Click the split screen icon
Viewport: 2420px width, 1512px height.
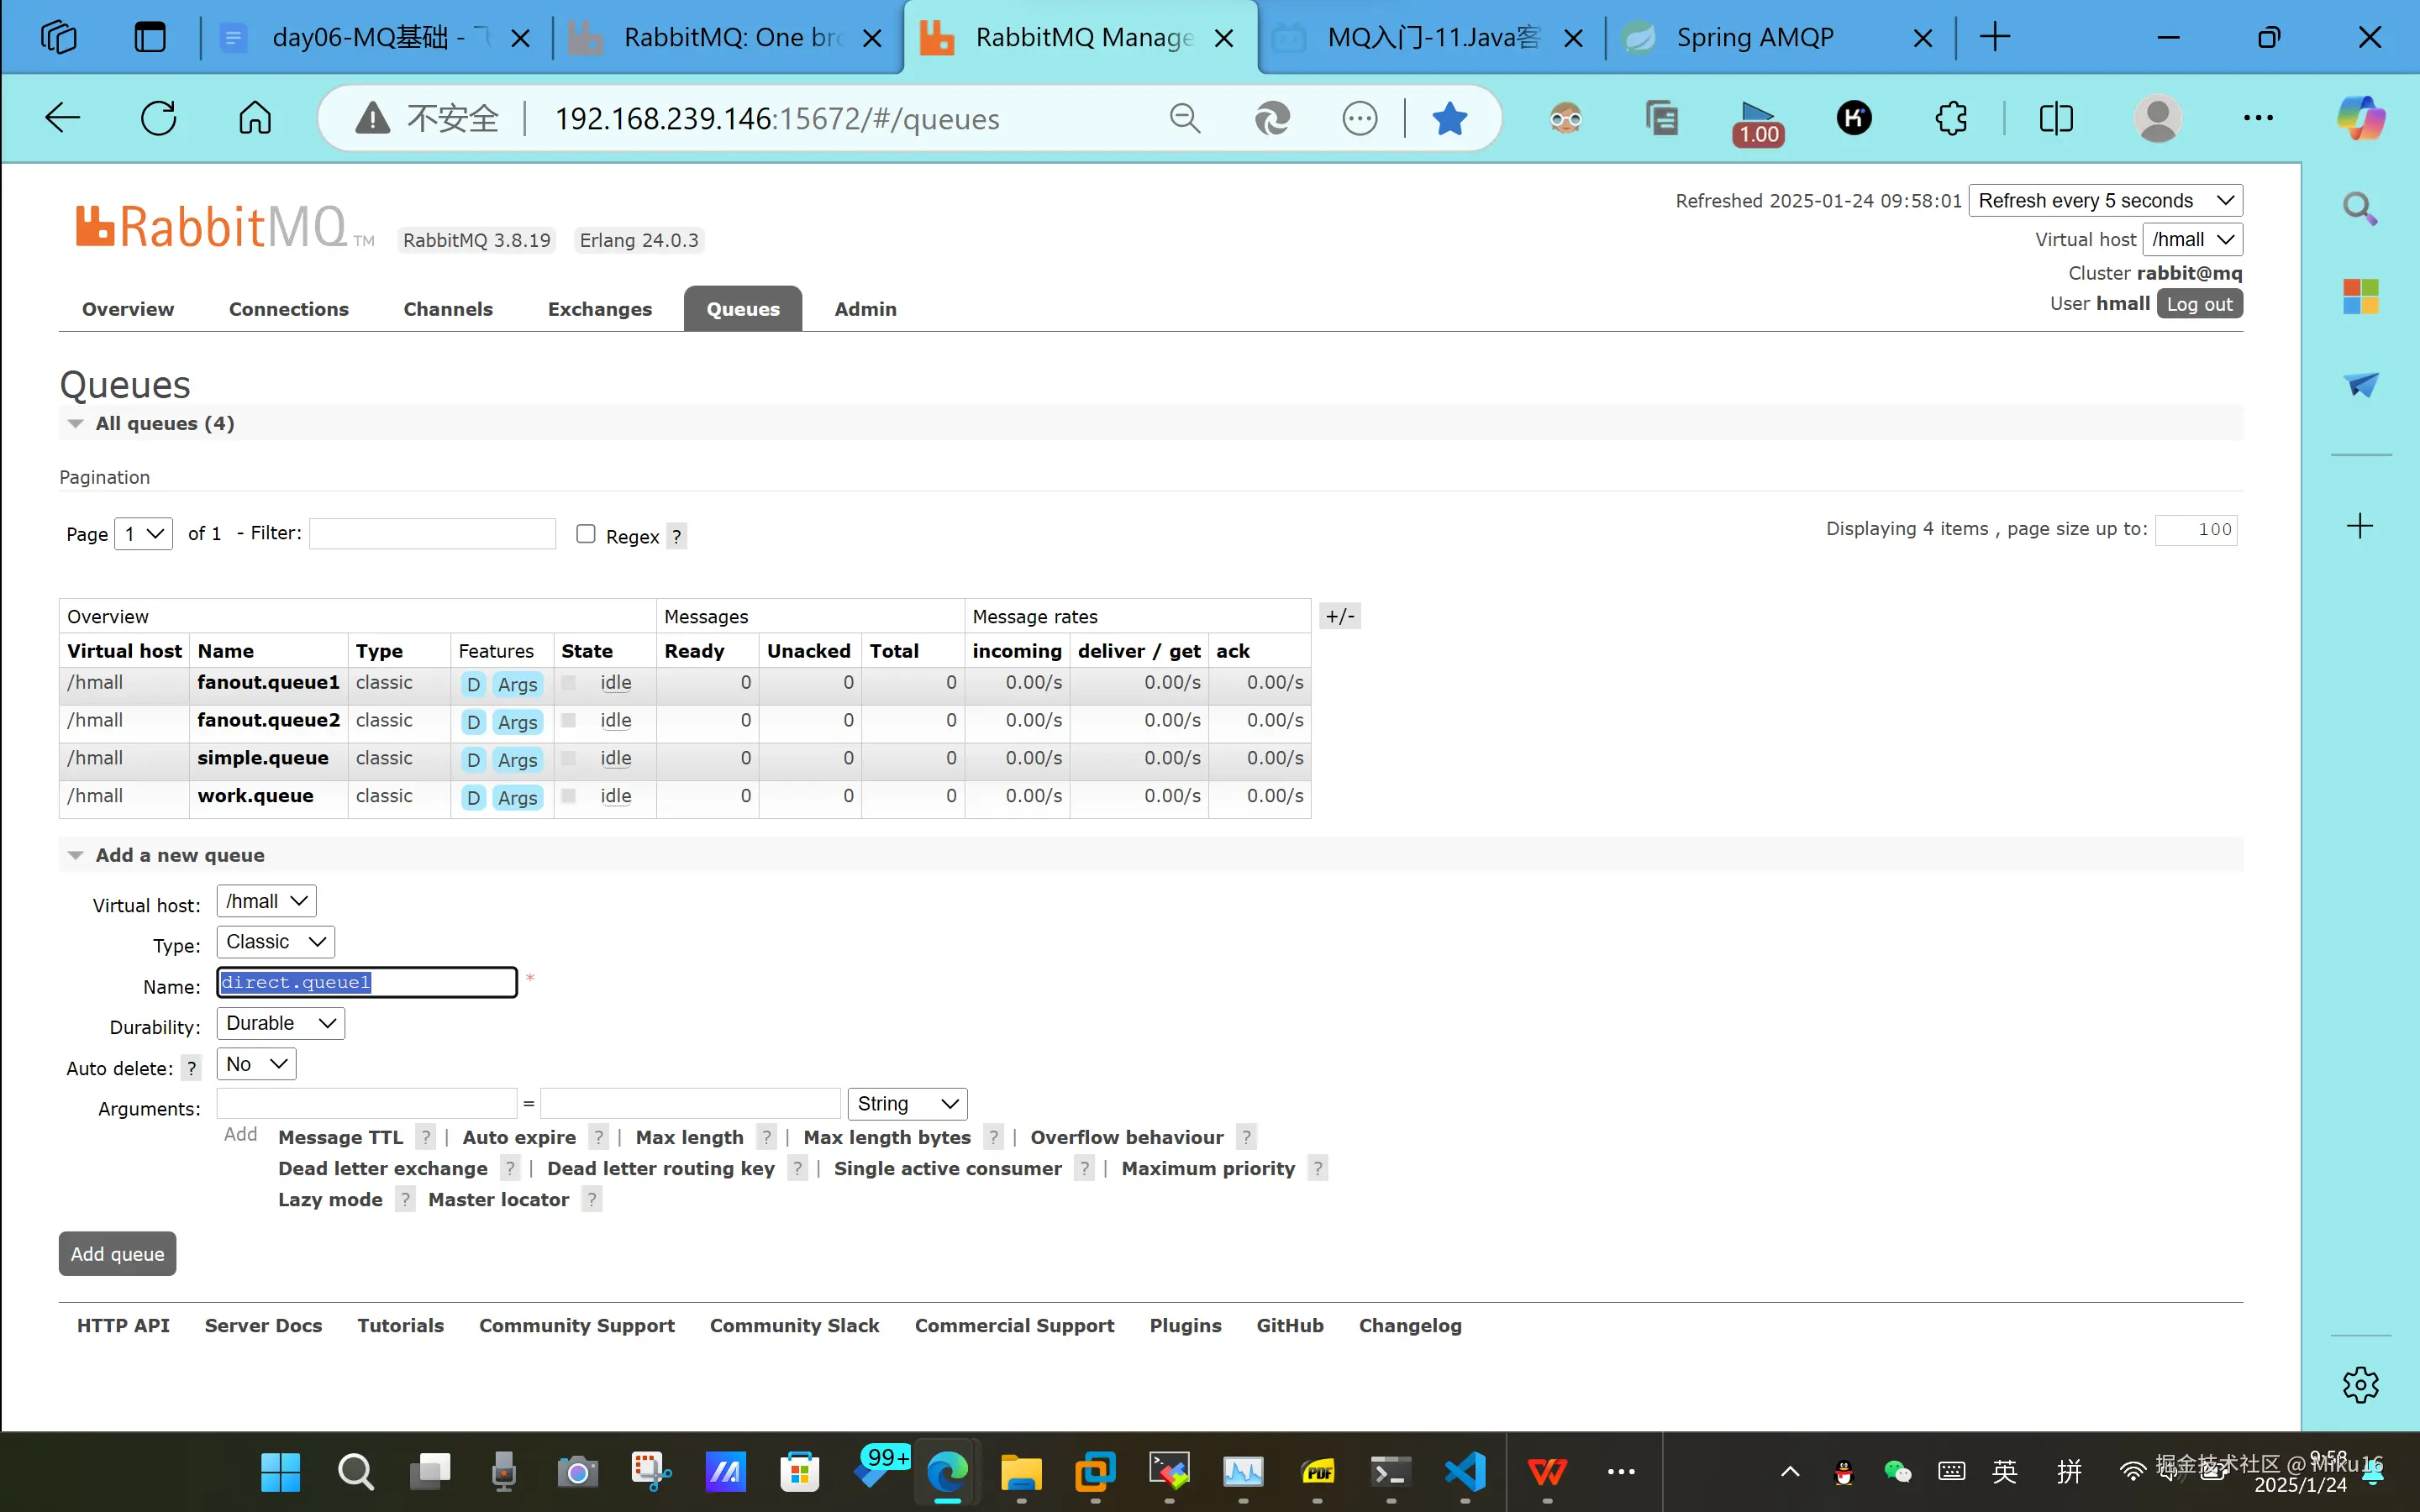pos(2055,119)
